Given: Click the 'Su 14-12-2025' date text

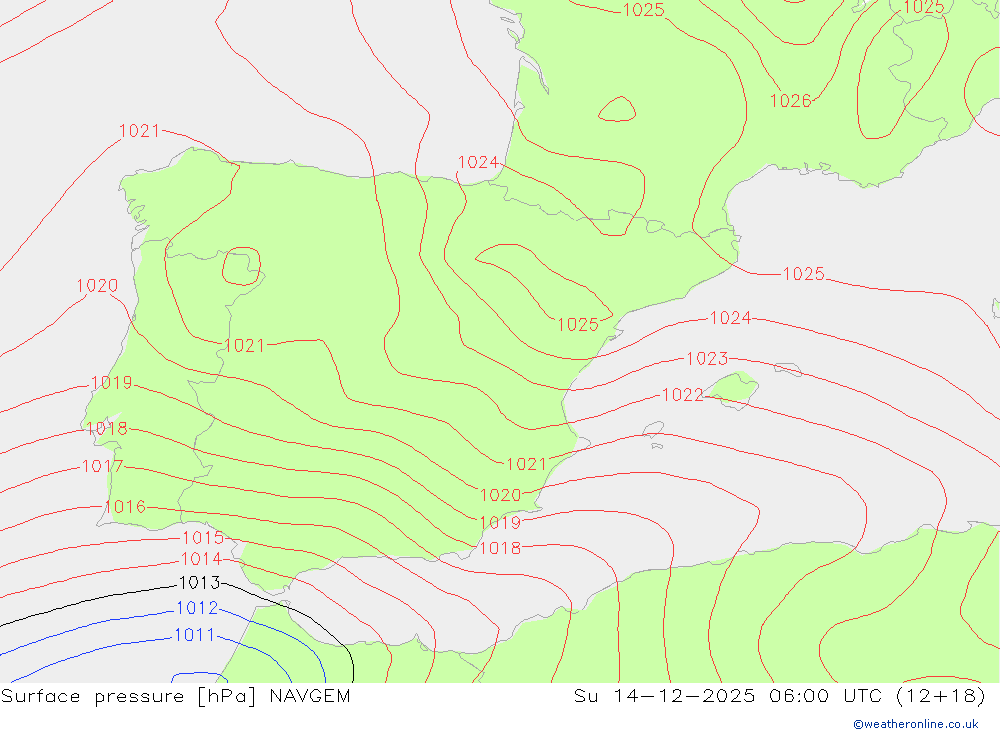Looking at the screenshot, I should tap(664, 696).
